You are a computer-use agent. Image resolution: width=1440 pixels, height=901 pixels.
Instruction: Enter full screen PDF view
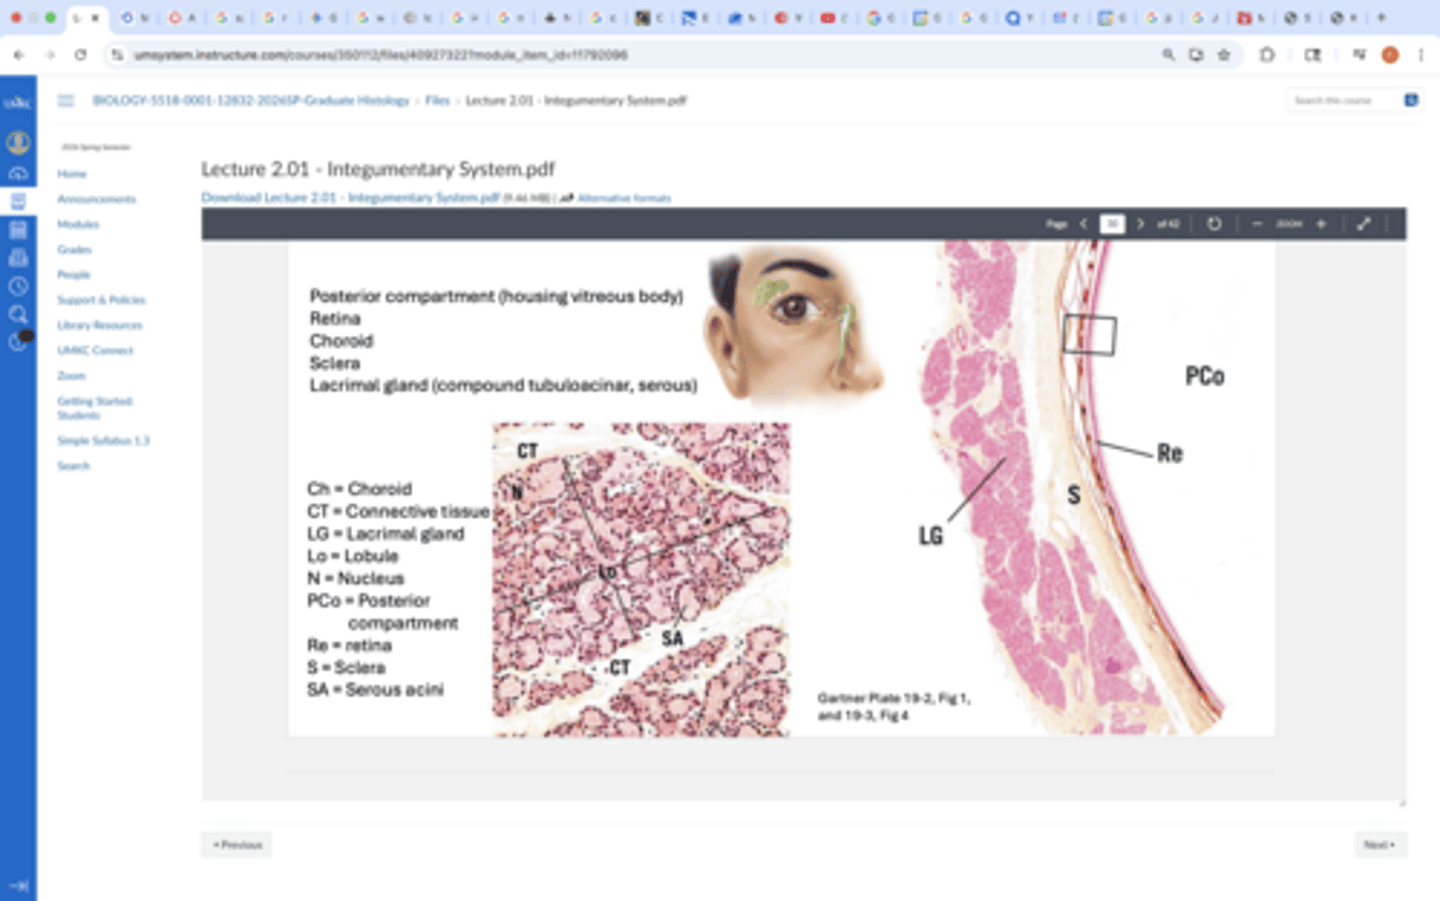coord(1364,224)
